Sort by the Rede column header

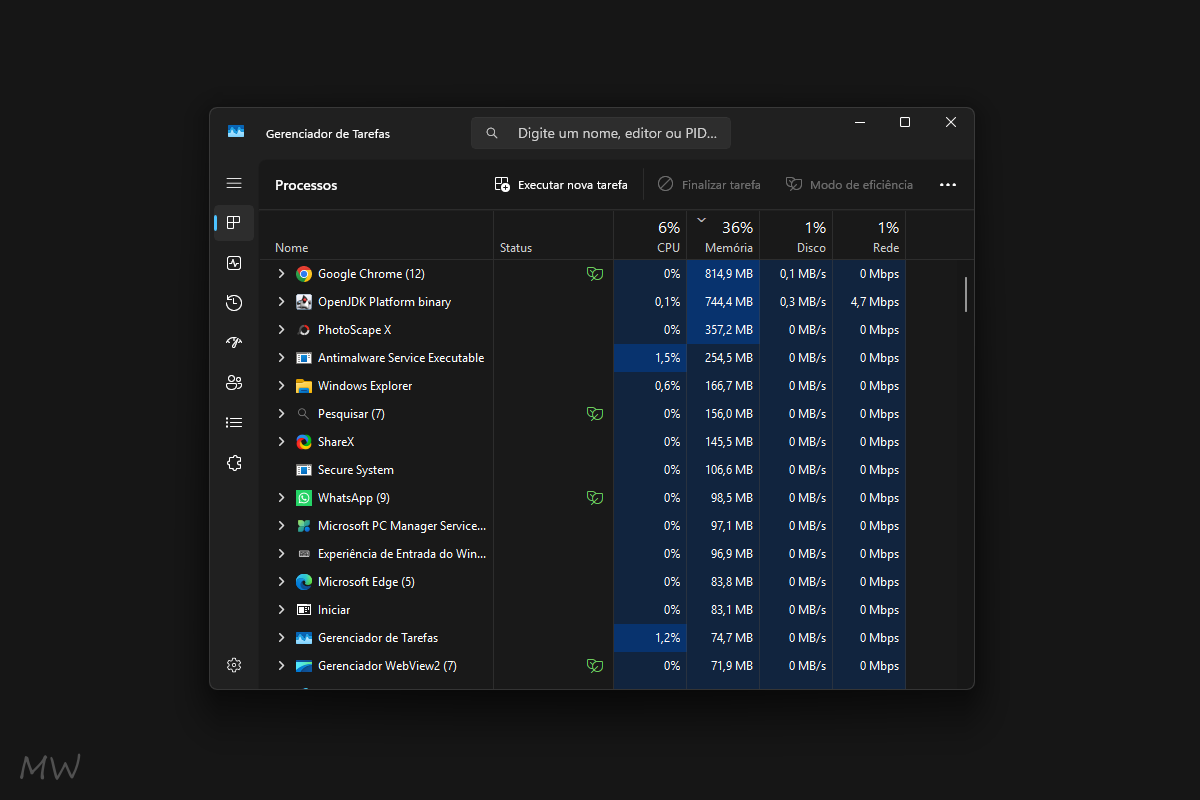tap(869, 236)
